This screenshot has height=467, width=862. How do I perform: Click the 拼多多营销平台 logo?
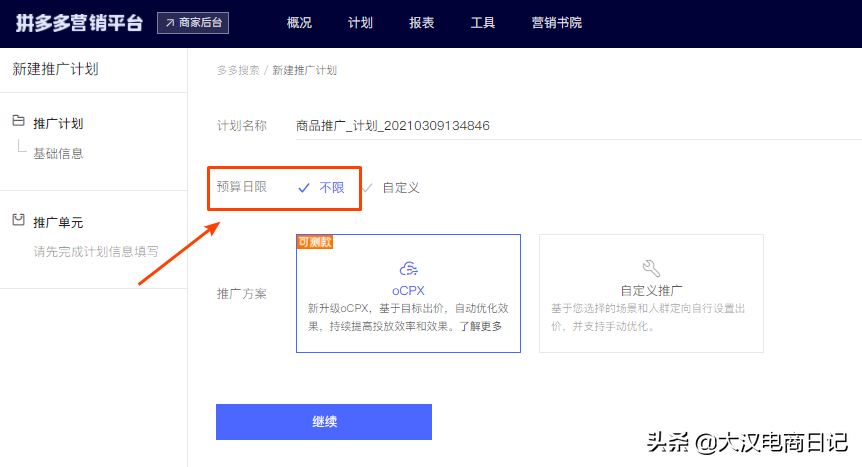[79, 23]
